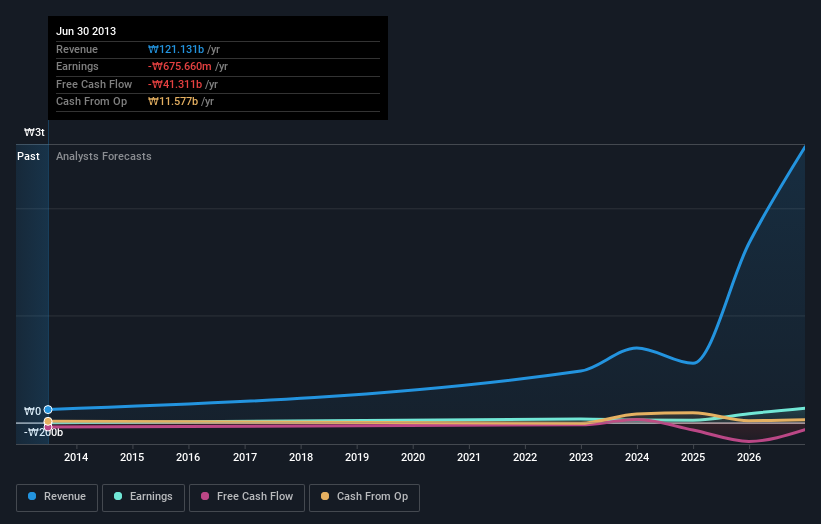
Task: Toggle the Revenue series legend button
Action: [x=57, y=497]
